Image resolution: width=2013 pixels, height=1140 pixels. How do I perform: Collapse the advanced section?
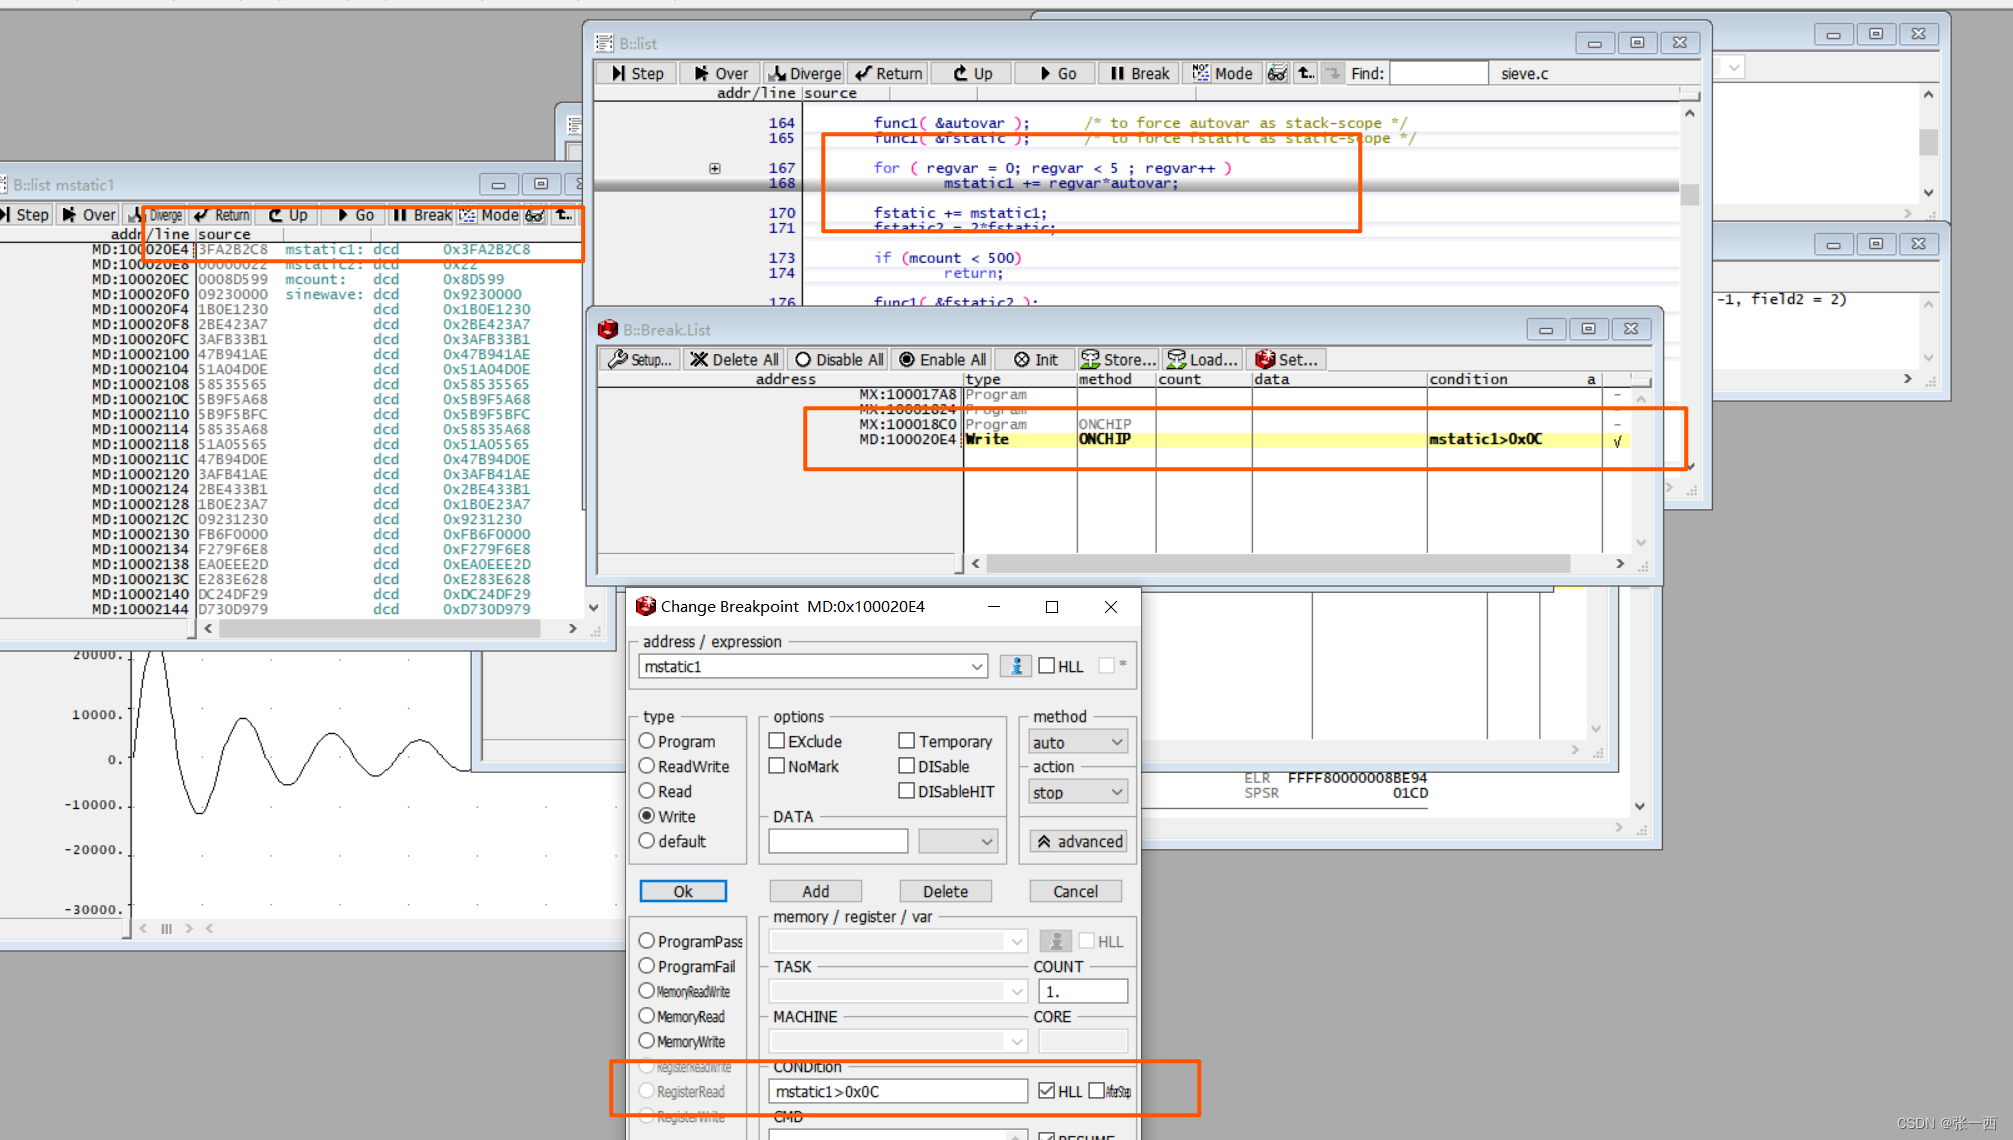1079,841
